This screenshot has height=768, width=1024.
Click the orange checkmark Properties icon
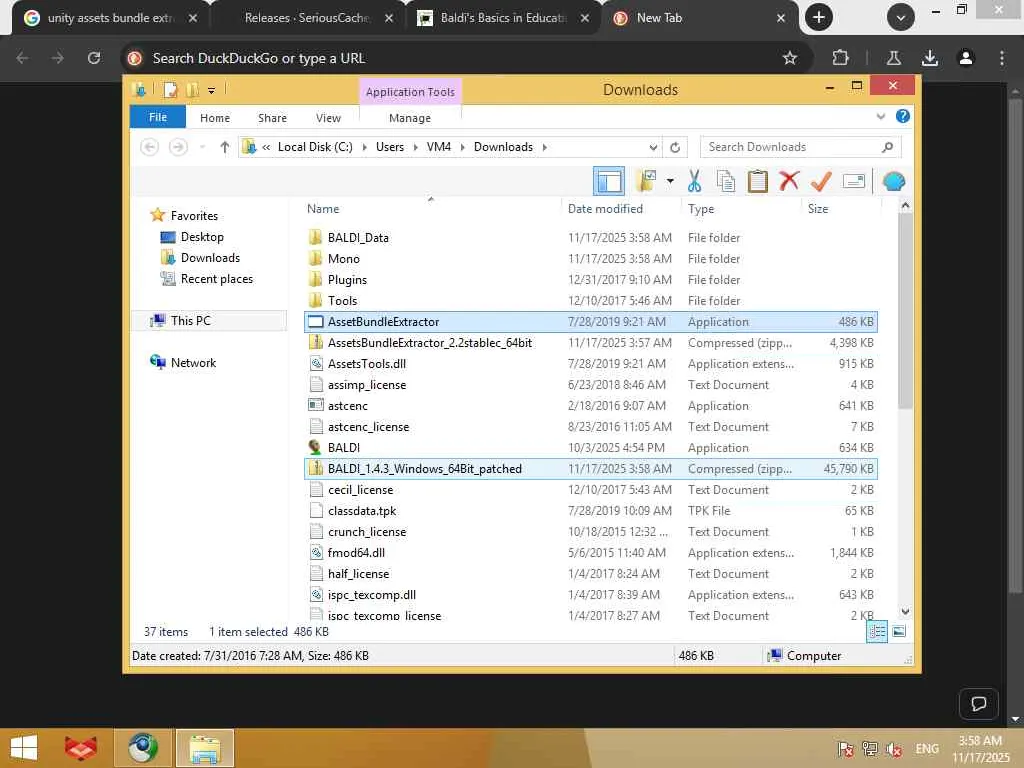pyautogui.click(x=821, y=181)
